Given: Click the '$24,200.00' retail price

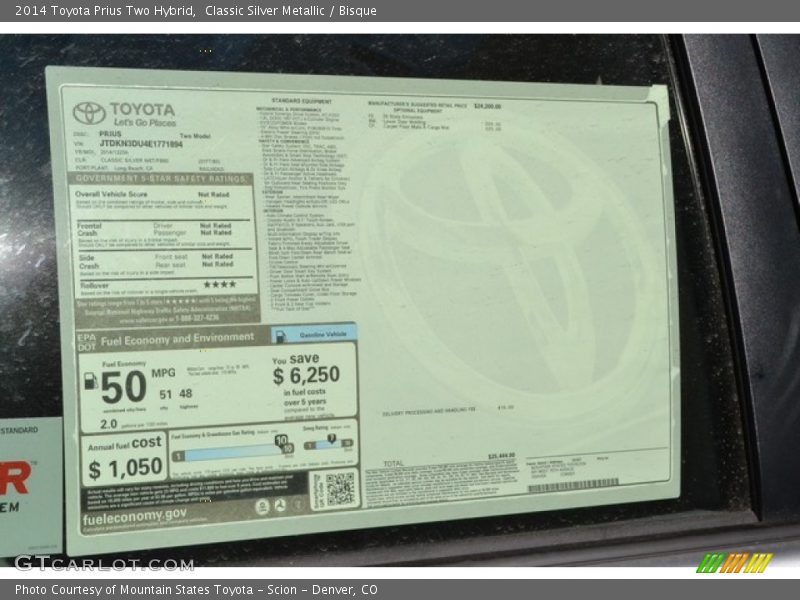Looking at the screenshot, I should pos(487,106).
